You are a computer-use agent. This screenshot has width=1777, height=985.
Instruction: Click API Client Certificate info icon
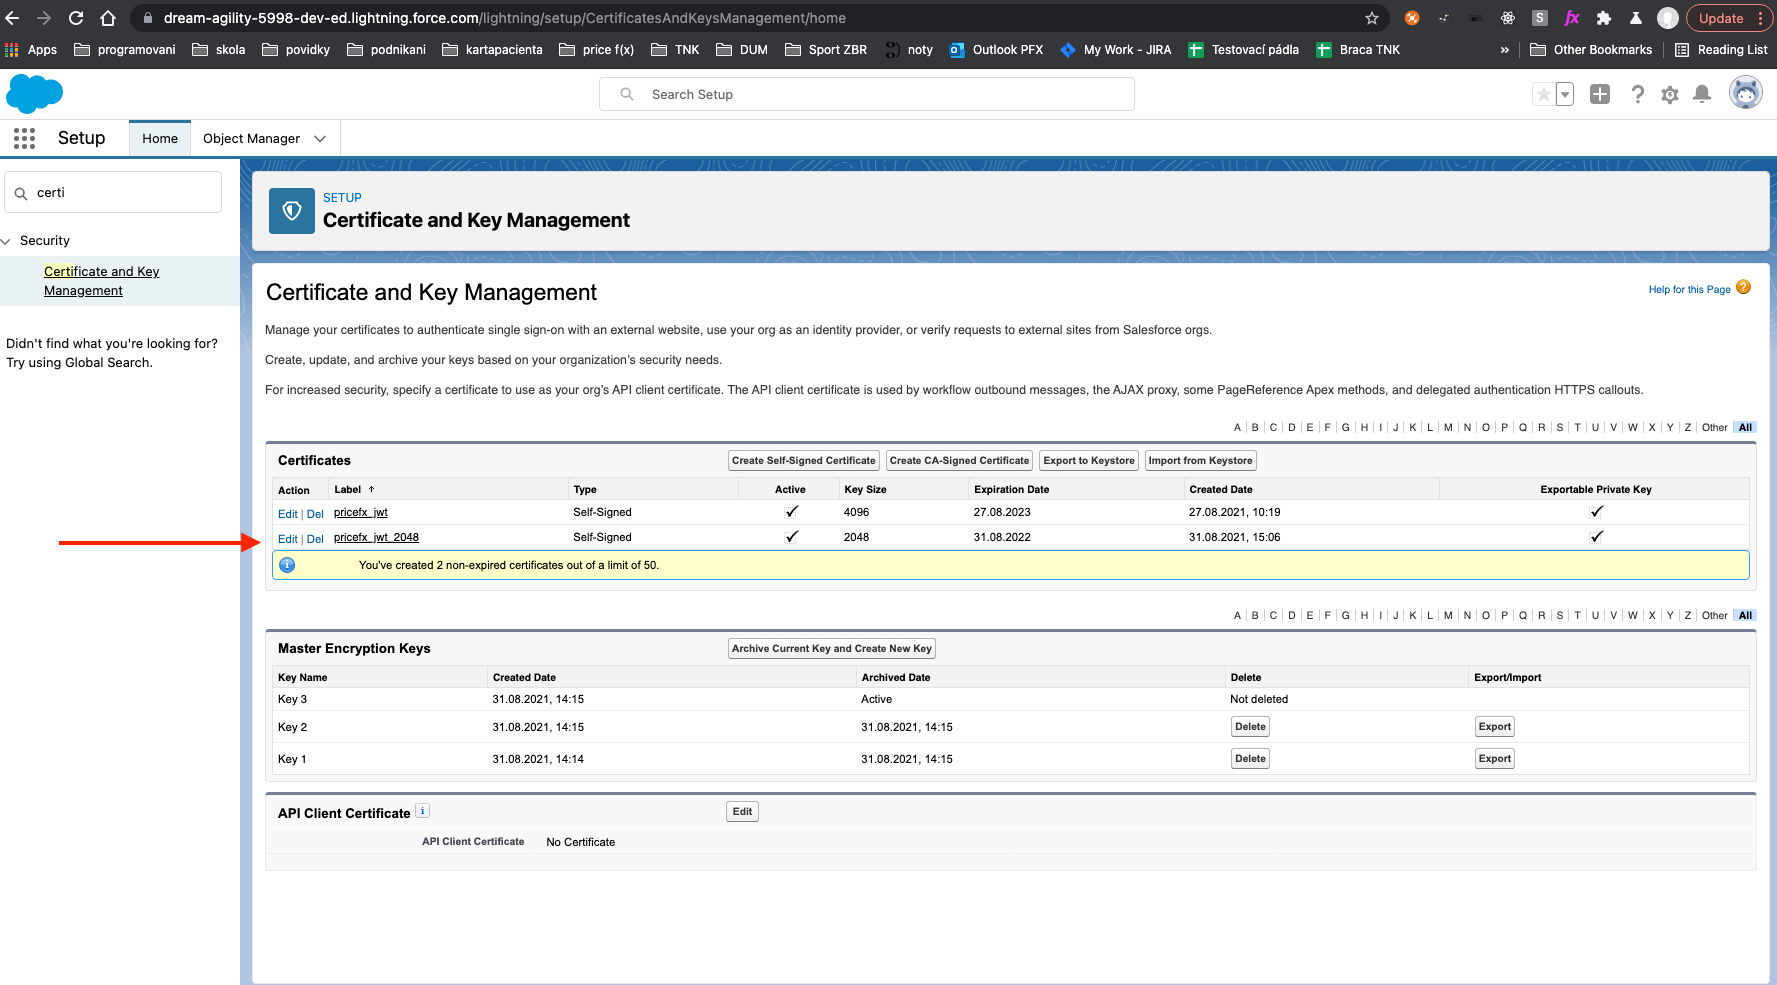423,811
